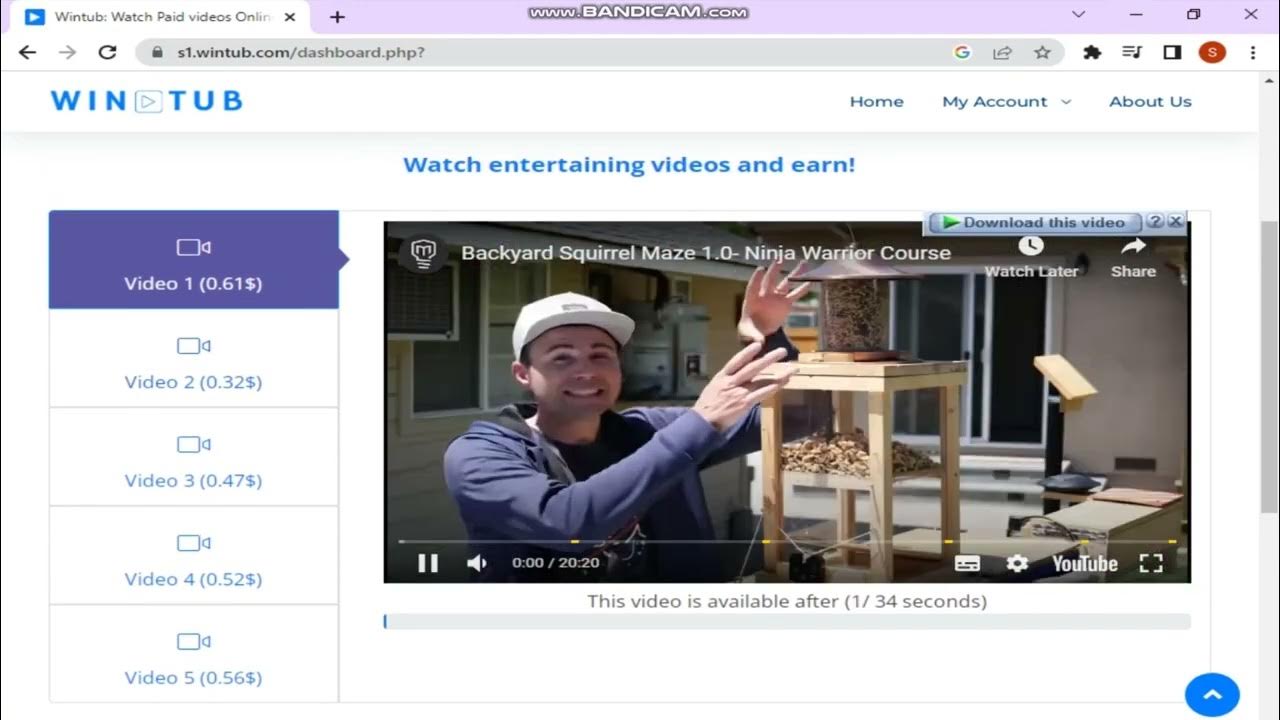The height and width of the screenshot is (720, 1280).
Task: Open help on the download bar
Action: click(x=1155, y=222)
